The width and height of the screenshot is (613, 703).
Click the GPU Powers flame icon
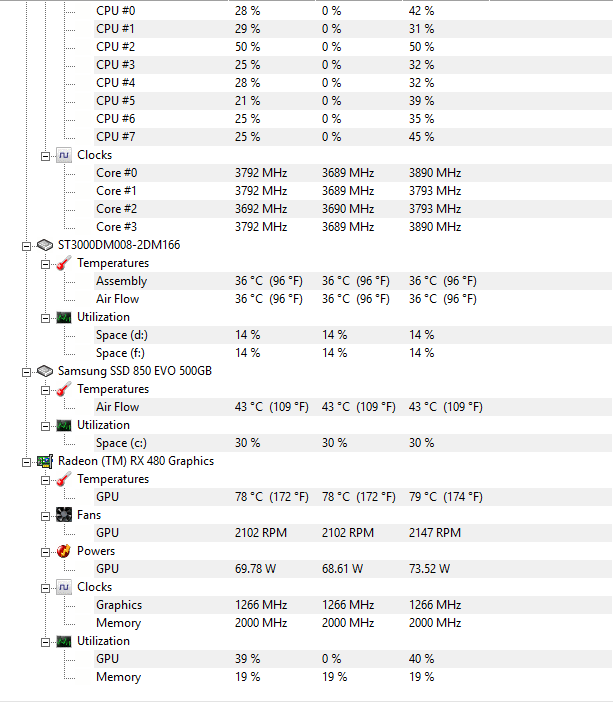64,551
